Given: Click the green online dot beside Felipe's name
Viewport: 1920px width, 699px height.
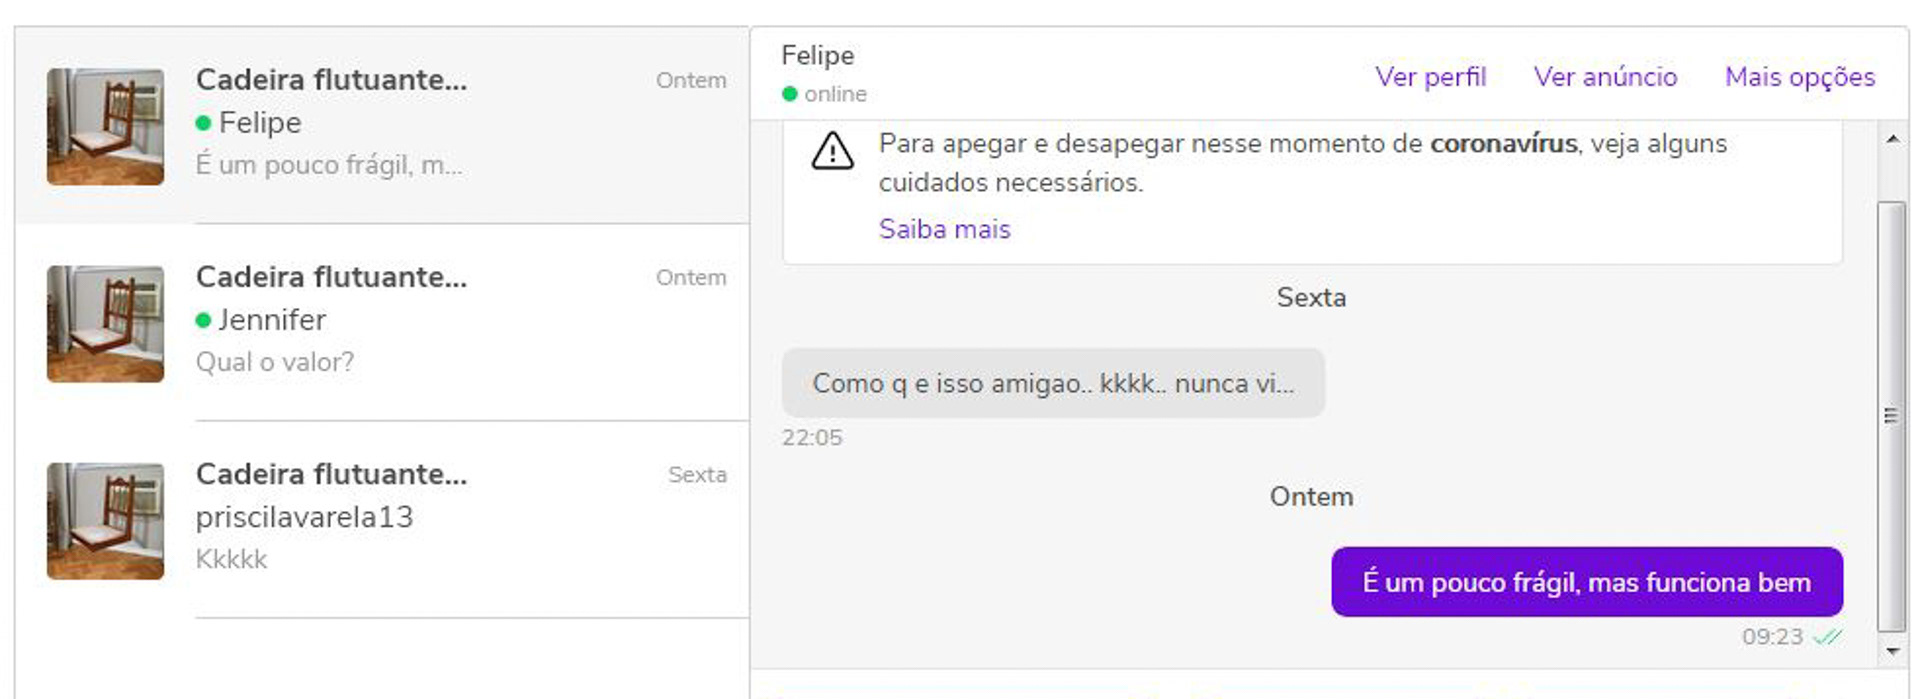Looking at the screenshot, I should tap(790, 94).
